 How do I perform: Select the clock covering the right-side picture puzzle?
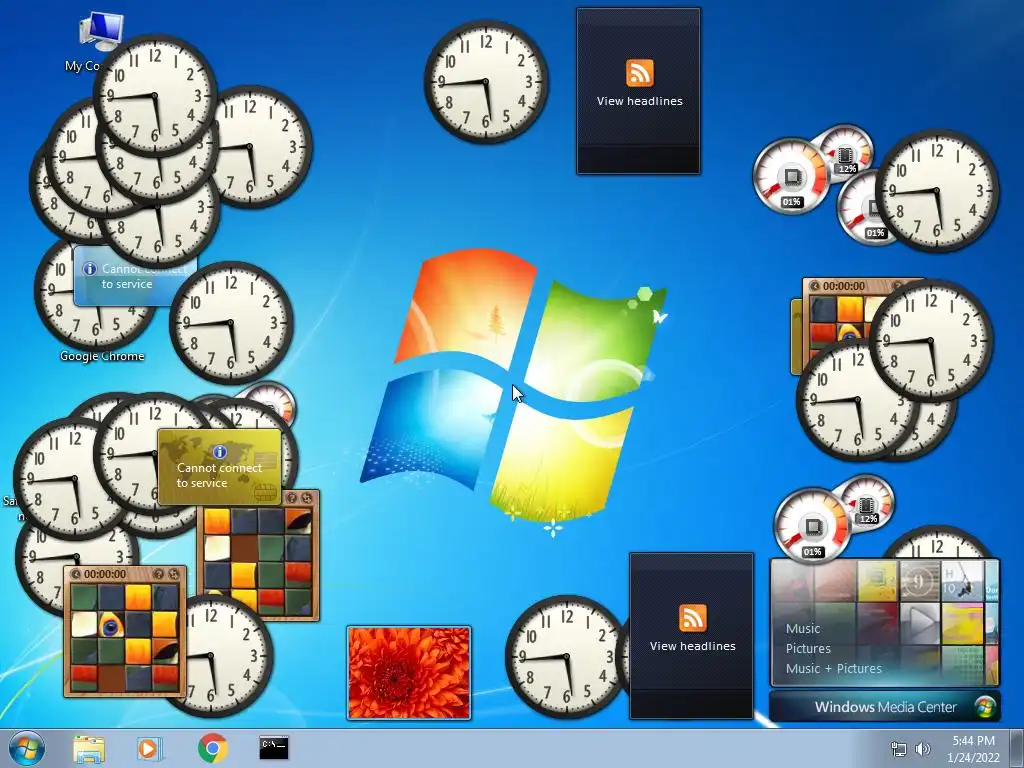[x=931, y=340]
